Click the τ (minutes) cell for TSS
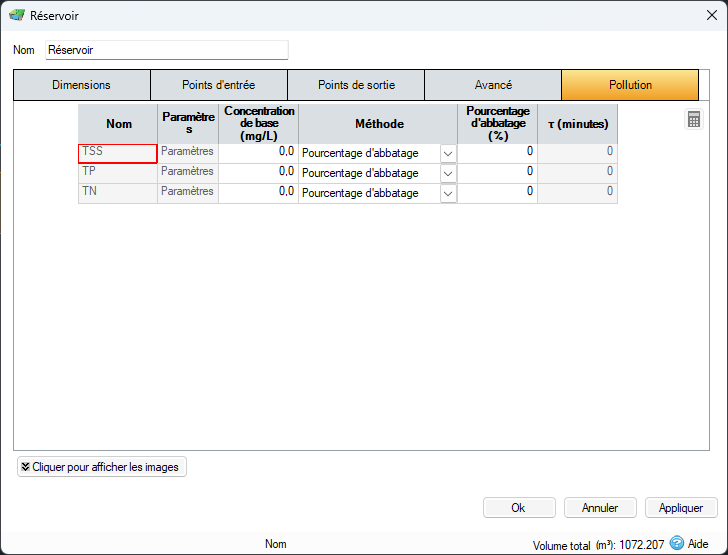Image resolution: width=728 pixels, height=555 pixels. (578, 154)
